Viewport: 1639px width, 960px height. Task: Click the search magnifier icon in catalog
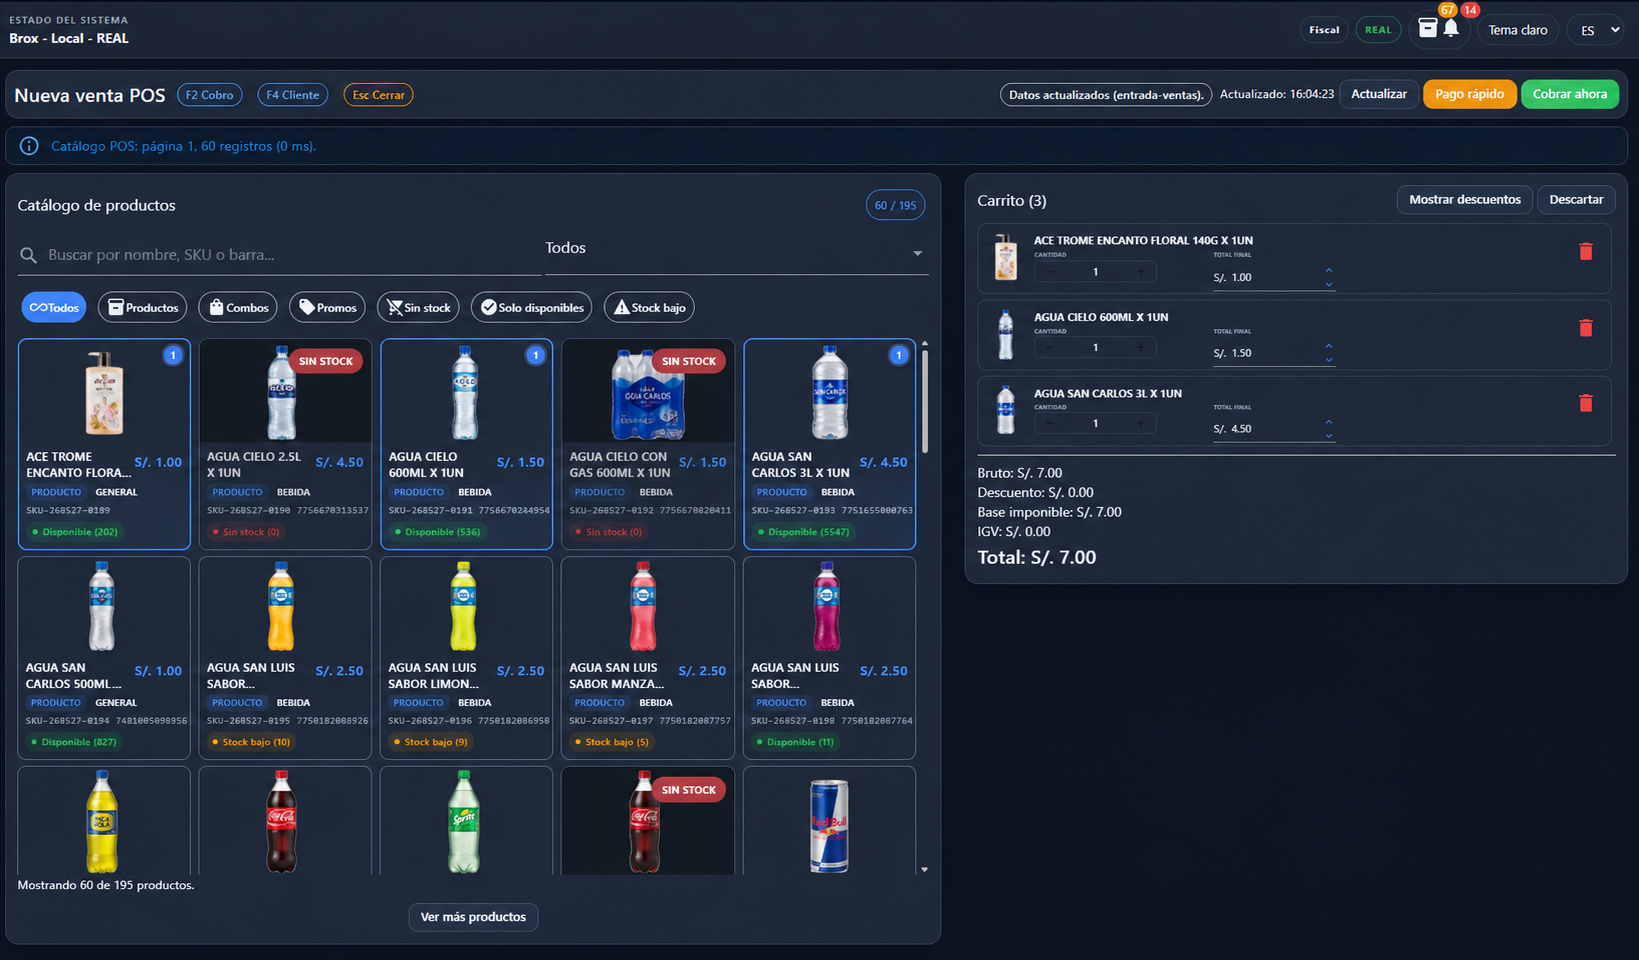tap(29, 255)
